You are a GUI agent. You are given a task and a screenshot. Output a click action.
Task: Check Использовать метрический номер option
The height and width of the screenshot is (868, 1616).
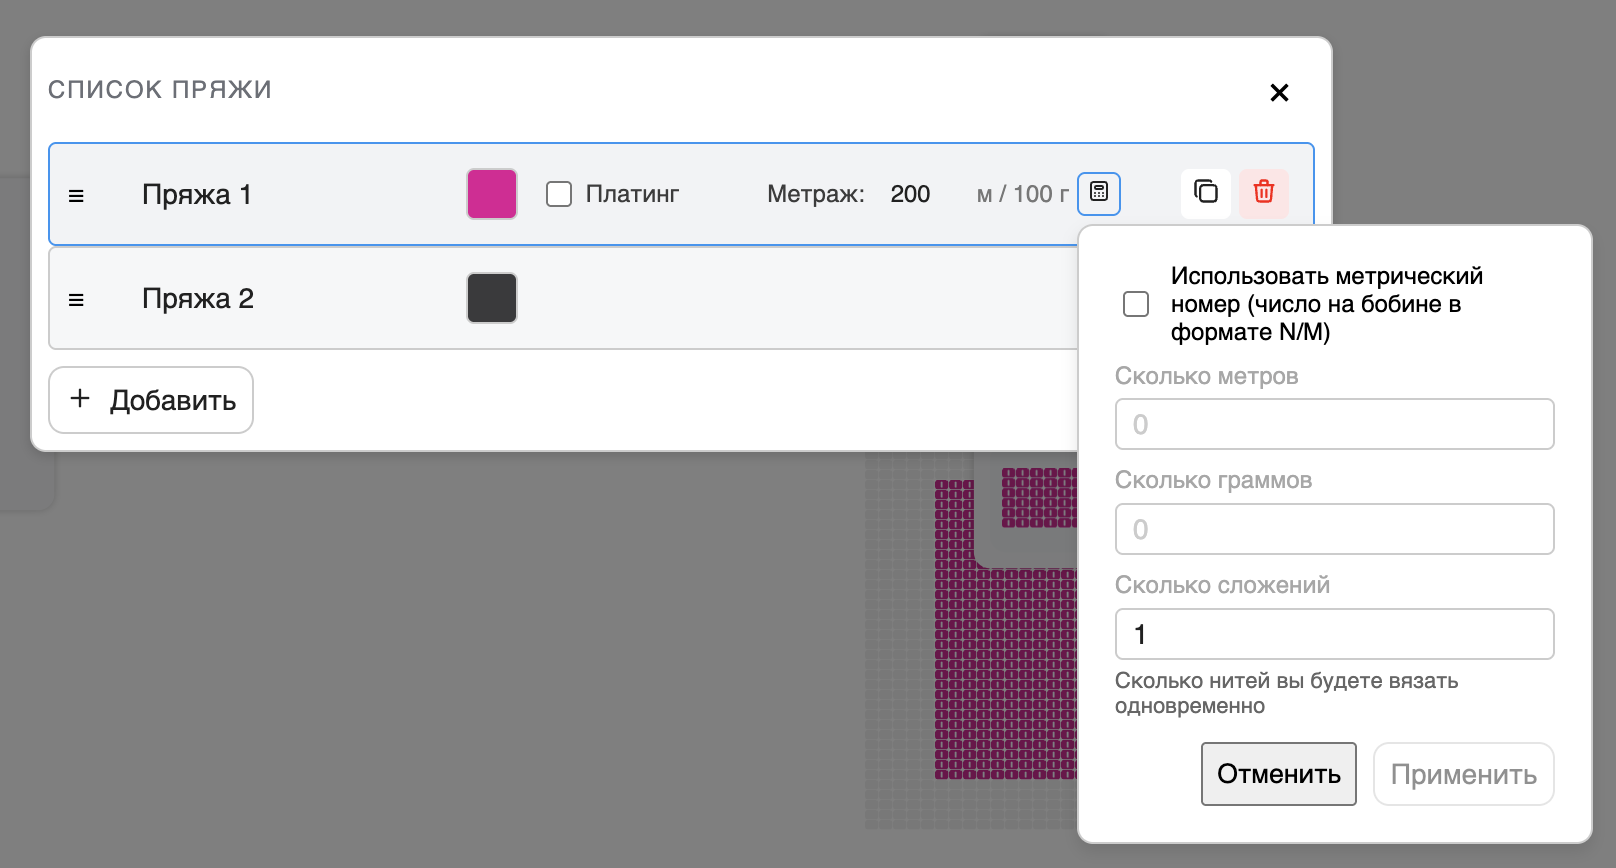1136,304
